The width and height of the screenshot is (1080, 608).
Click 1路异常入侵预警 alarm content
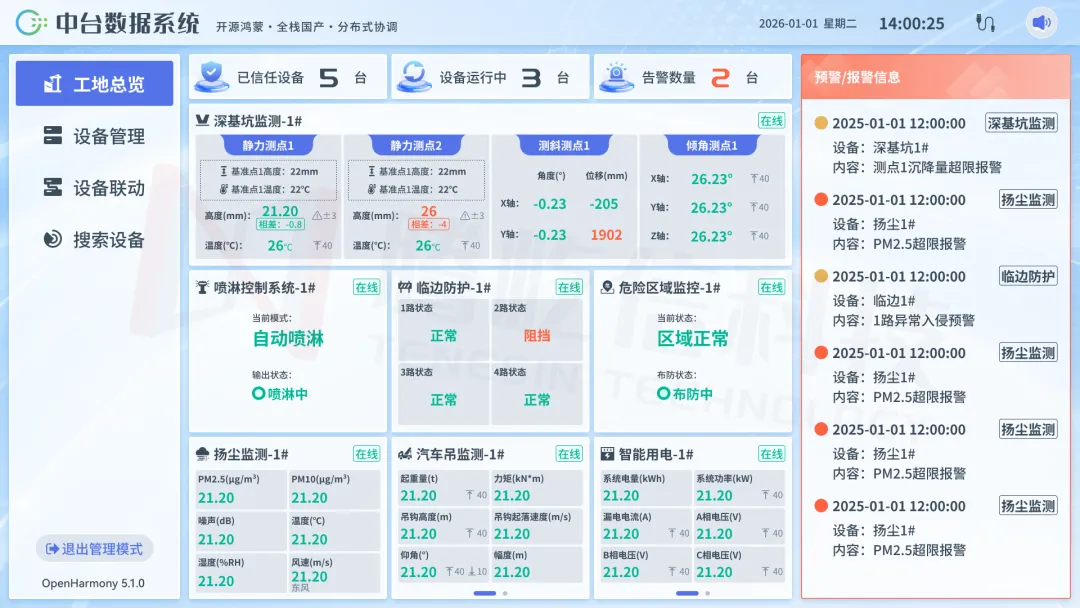[924, 320]
